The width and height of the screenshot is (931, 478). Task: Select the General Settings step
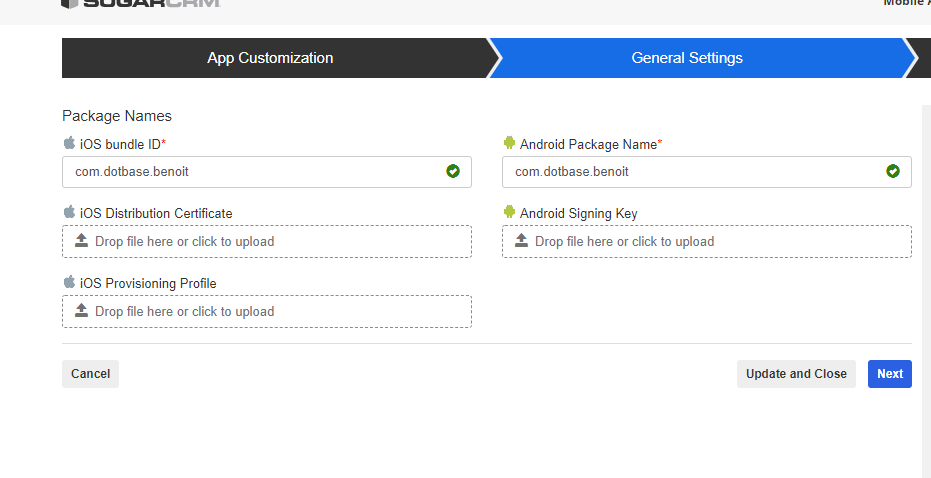[687, 58]
